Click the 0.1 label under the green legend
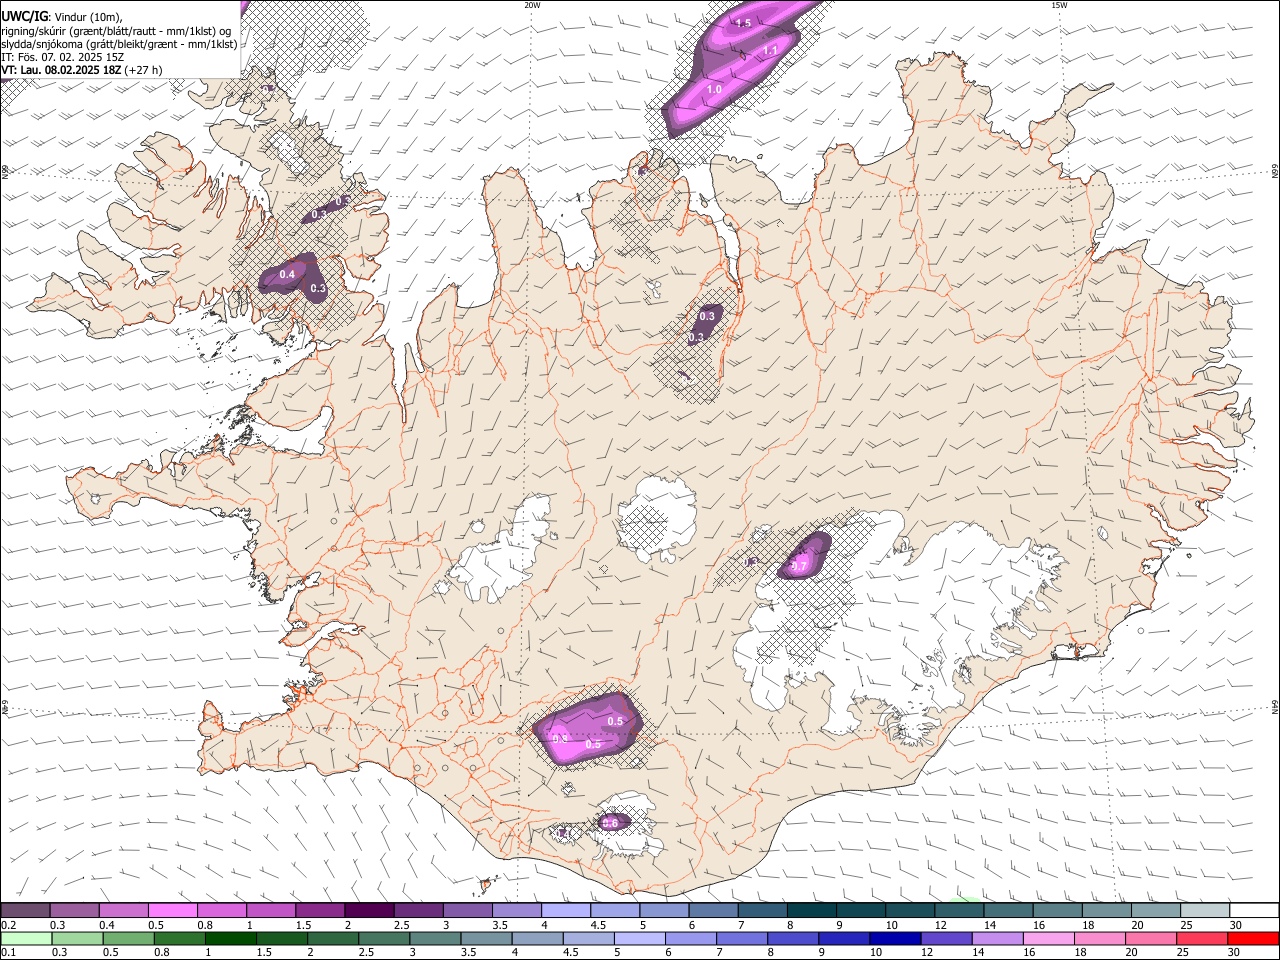This screenshot has width=1280, height=960. (9, 952)
